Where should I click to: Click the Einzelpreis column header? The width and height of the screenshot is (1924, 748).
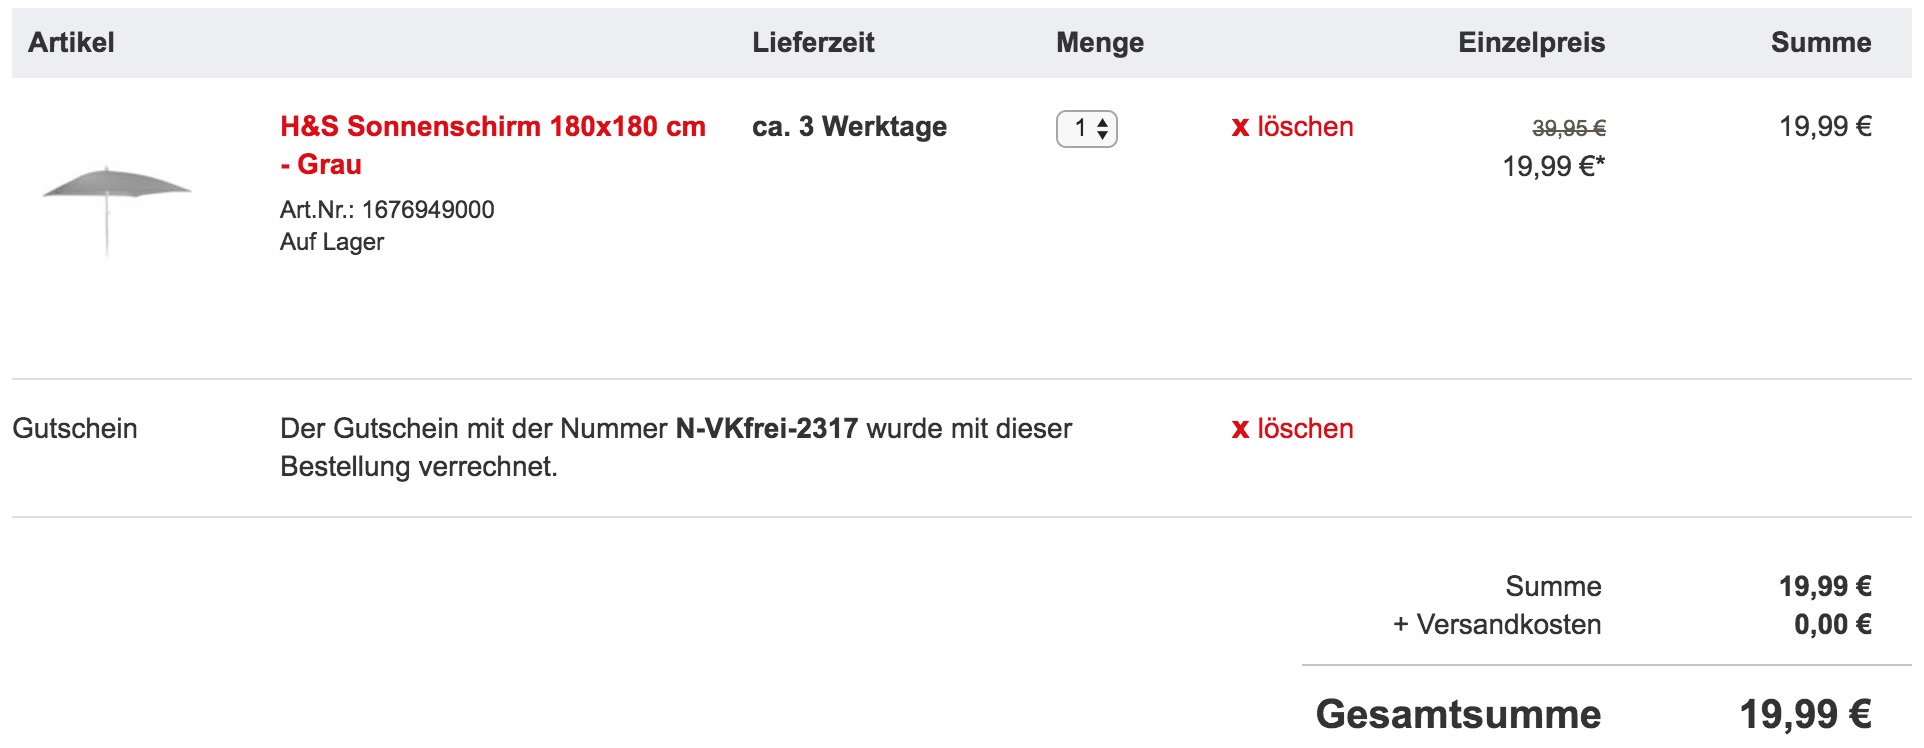(x=1531, y=43)
